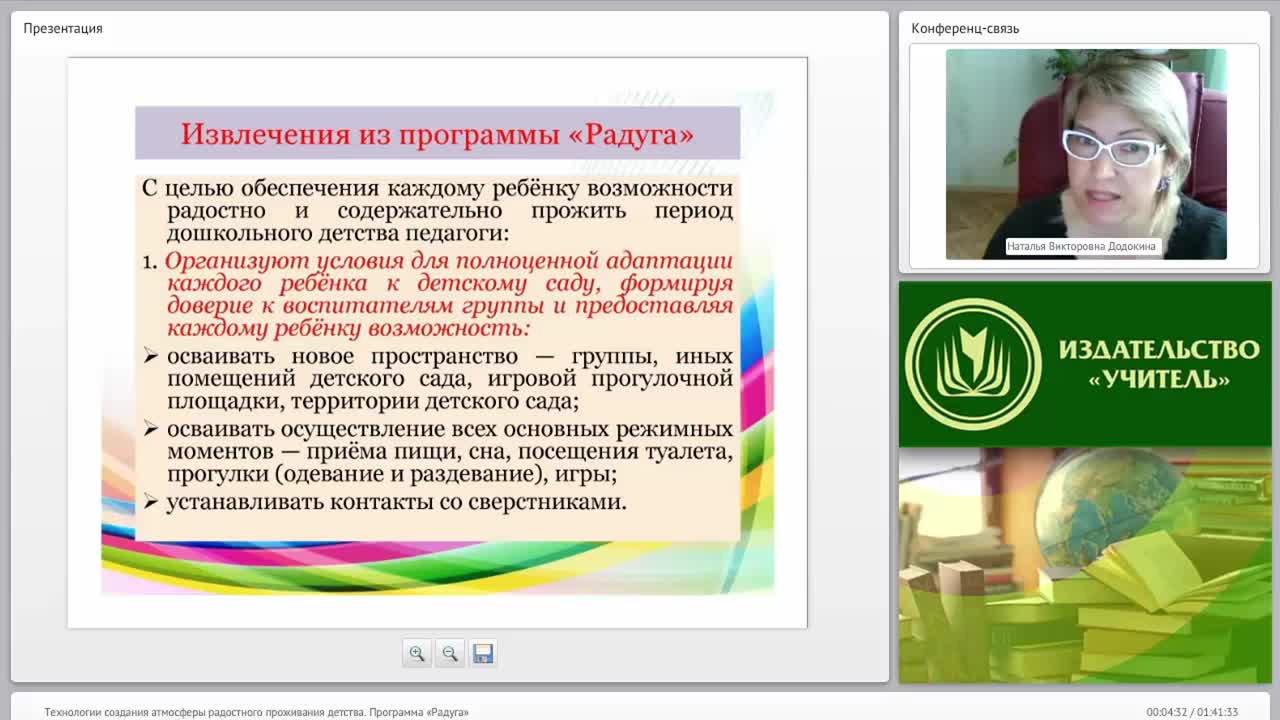The height and width of the screenshot is (720, 1280).
Task: Click the Издательство «Учитель» logo banner
Action: coord(1085,364)
